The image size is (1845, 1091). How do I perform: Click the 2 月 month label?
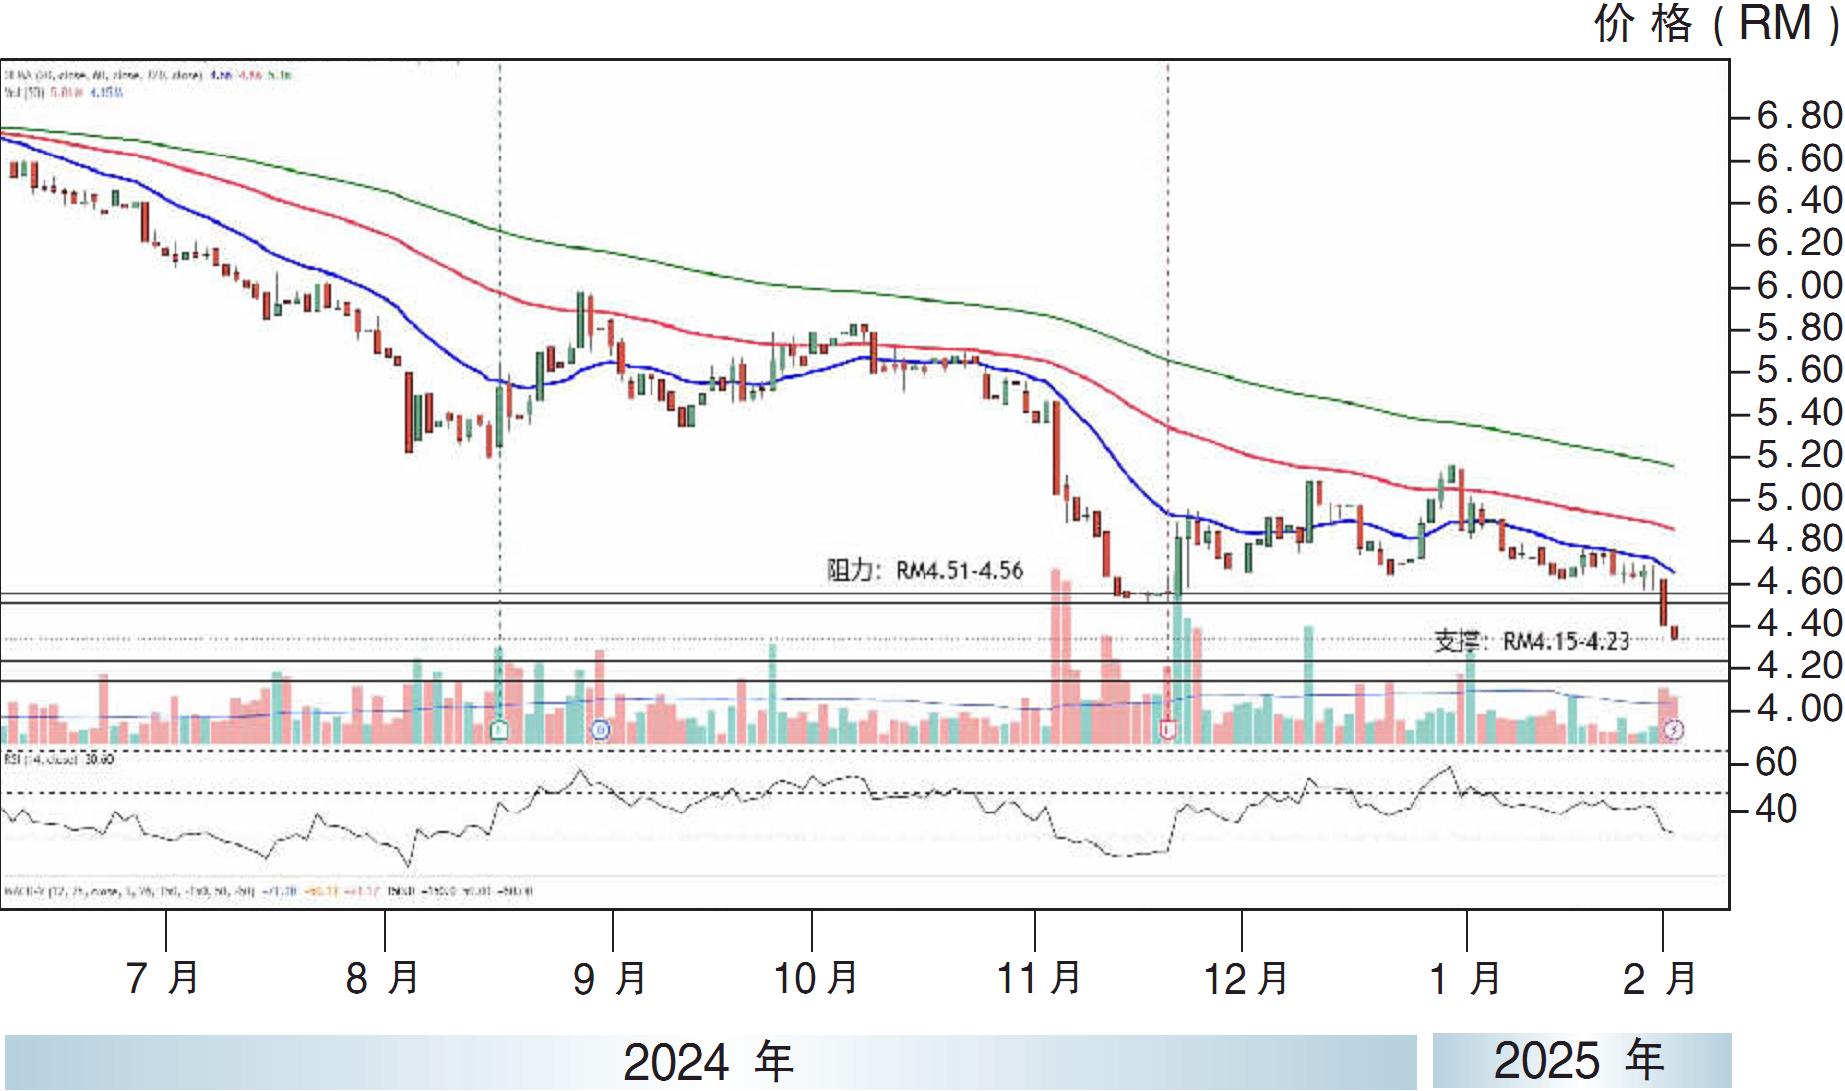click(x=1661, y=977)
